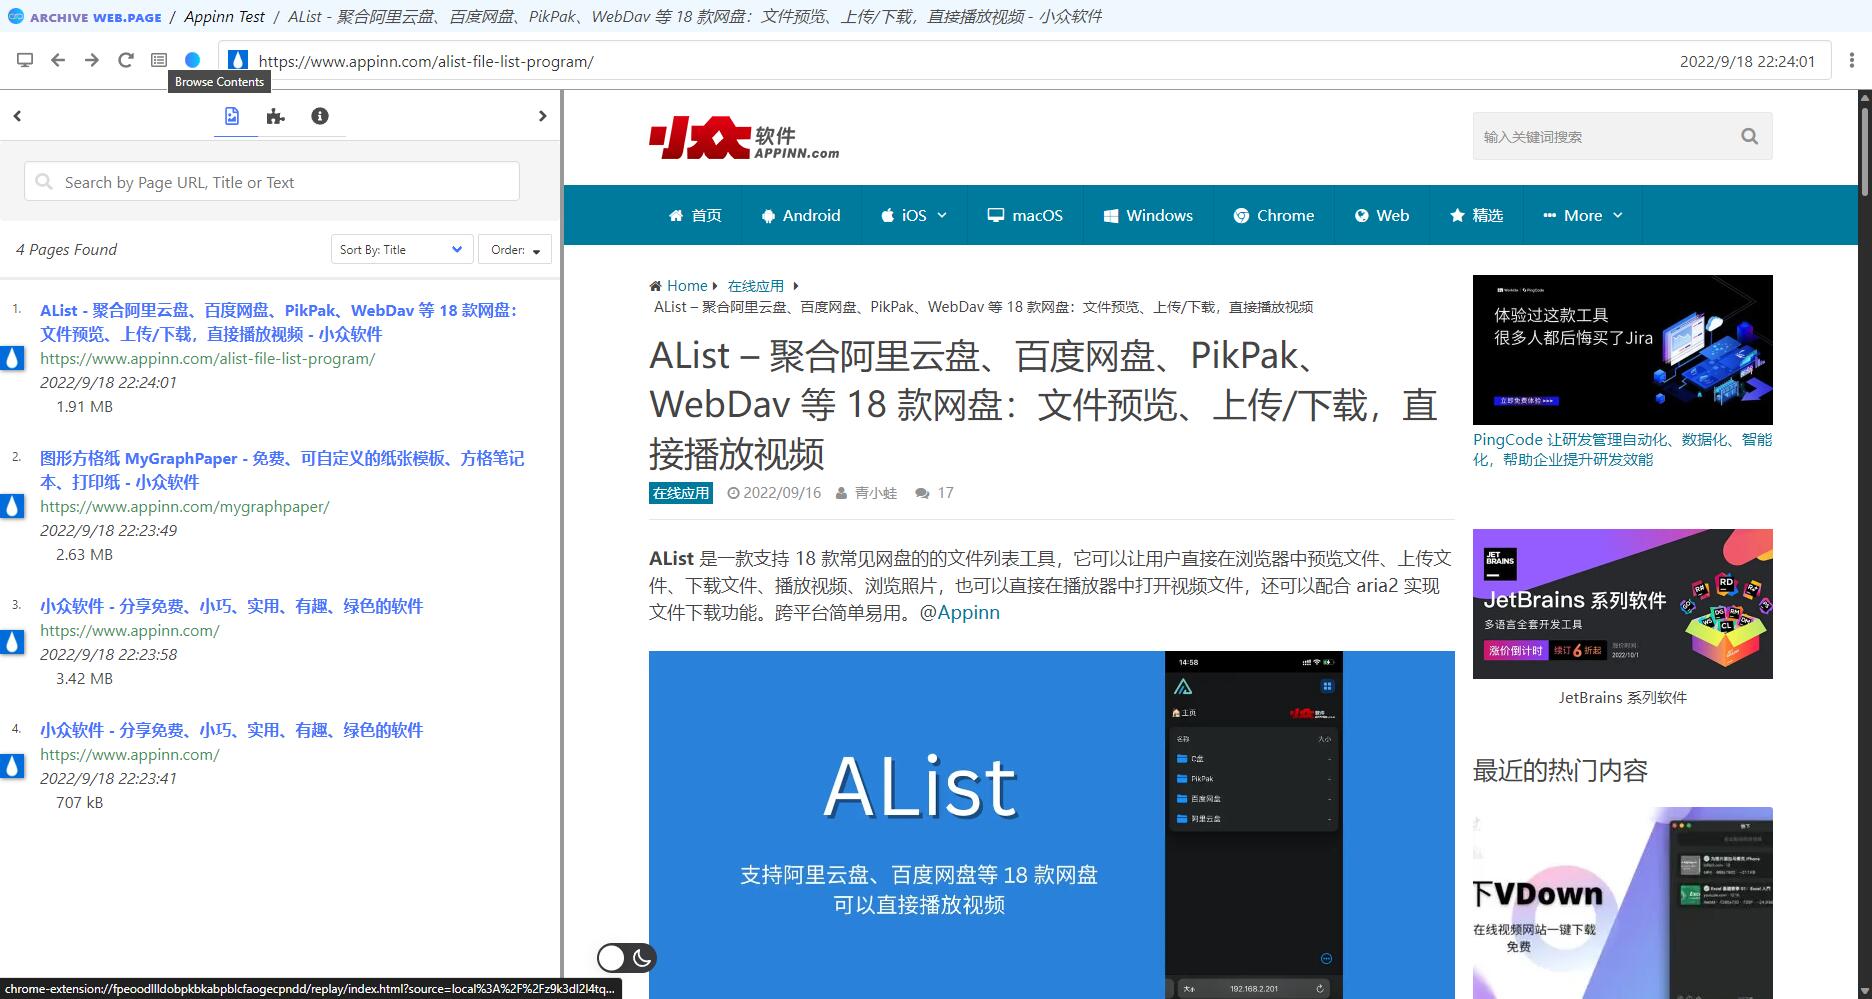
Task: Click the fullscreen monitor icon in toolbar
Action: [x=25, y=61]
